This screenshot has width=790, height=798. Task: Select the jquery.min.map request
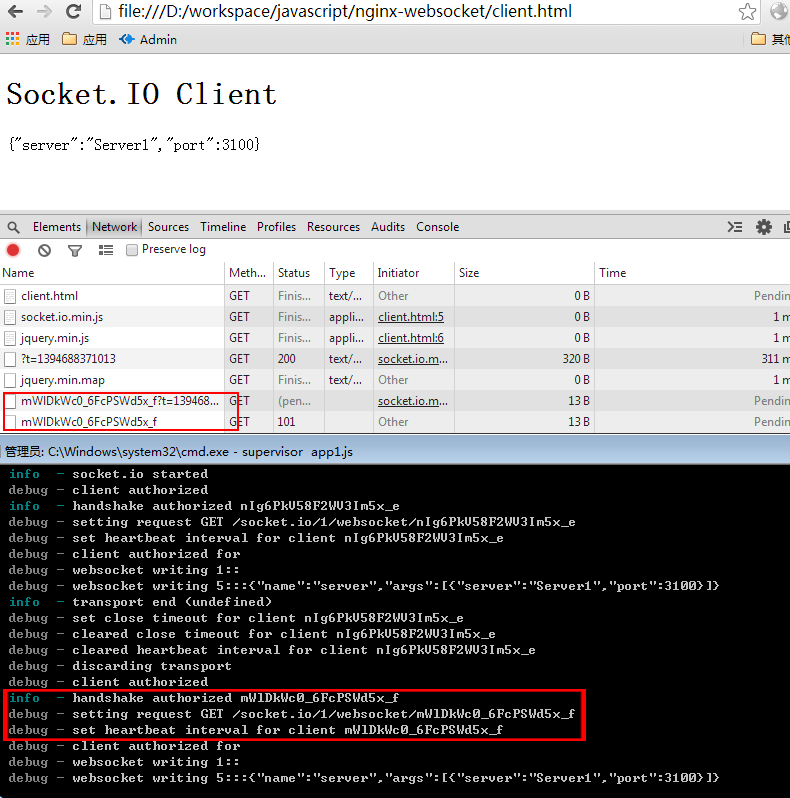[395, 380]
